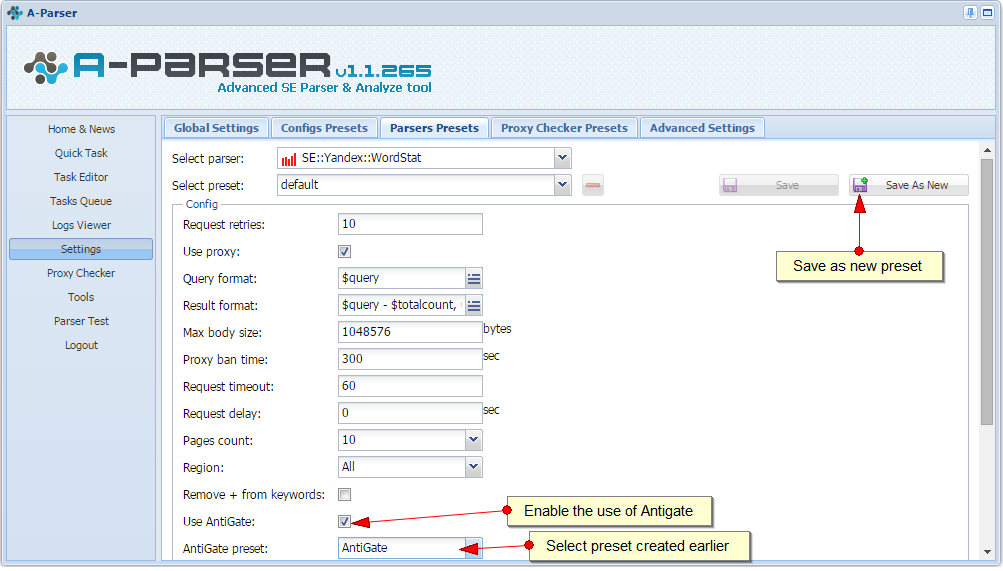Screen dimensions: 1003x571
Task: Click the Save As New button
Action: click(909, 185)
